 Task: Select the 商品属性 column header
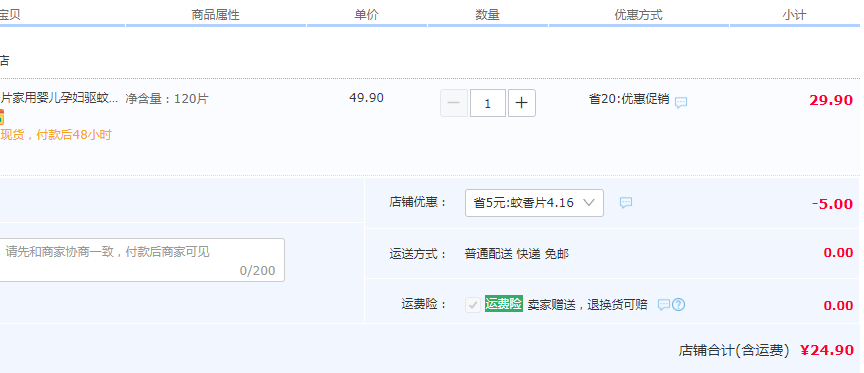[x=215, y=15]
